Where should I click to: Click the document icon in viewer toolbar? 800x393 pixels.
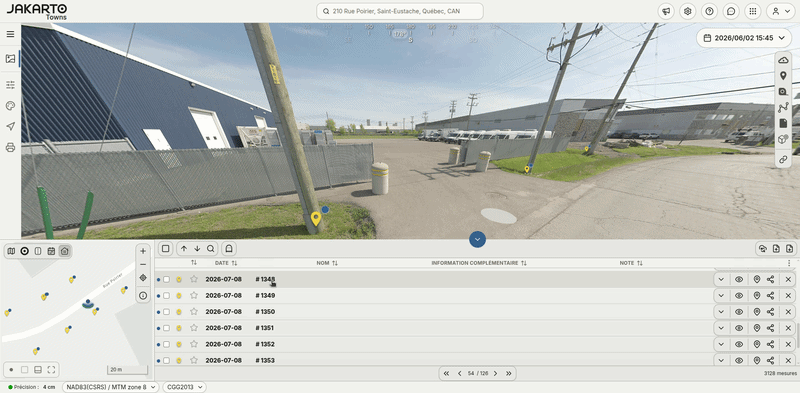(x=783, y=124)
